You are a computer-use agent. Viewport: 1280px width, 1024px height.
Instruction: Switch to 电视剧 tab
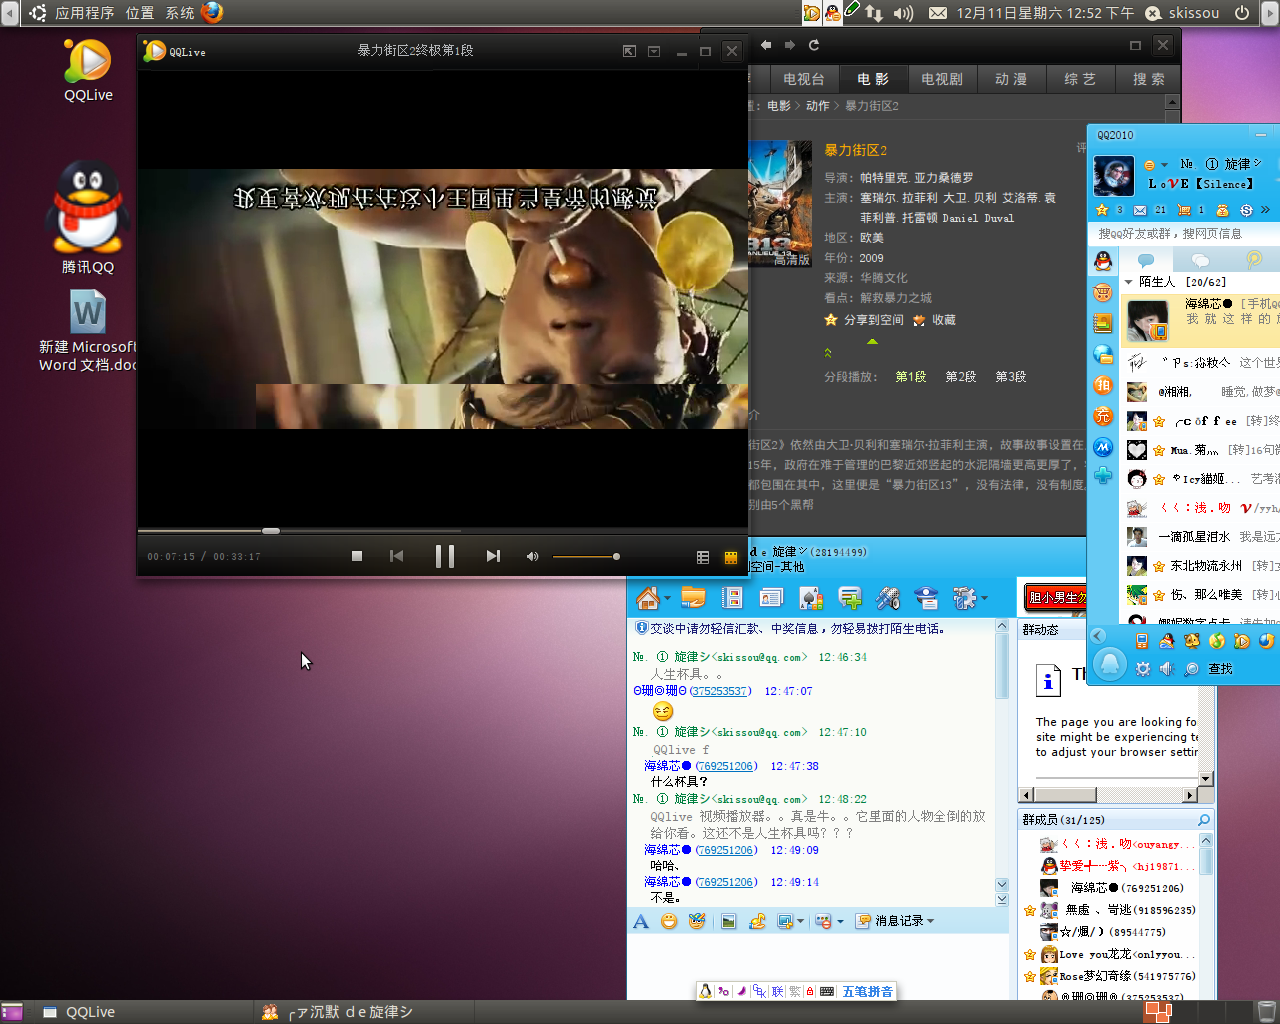click(942, 79)
